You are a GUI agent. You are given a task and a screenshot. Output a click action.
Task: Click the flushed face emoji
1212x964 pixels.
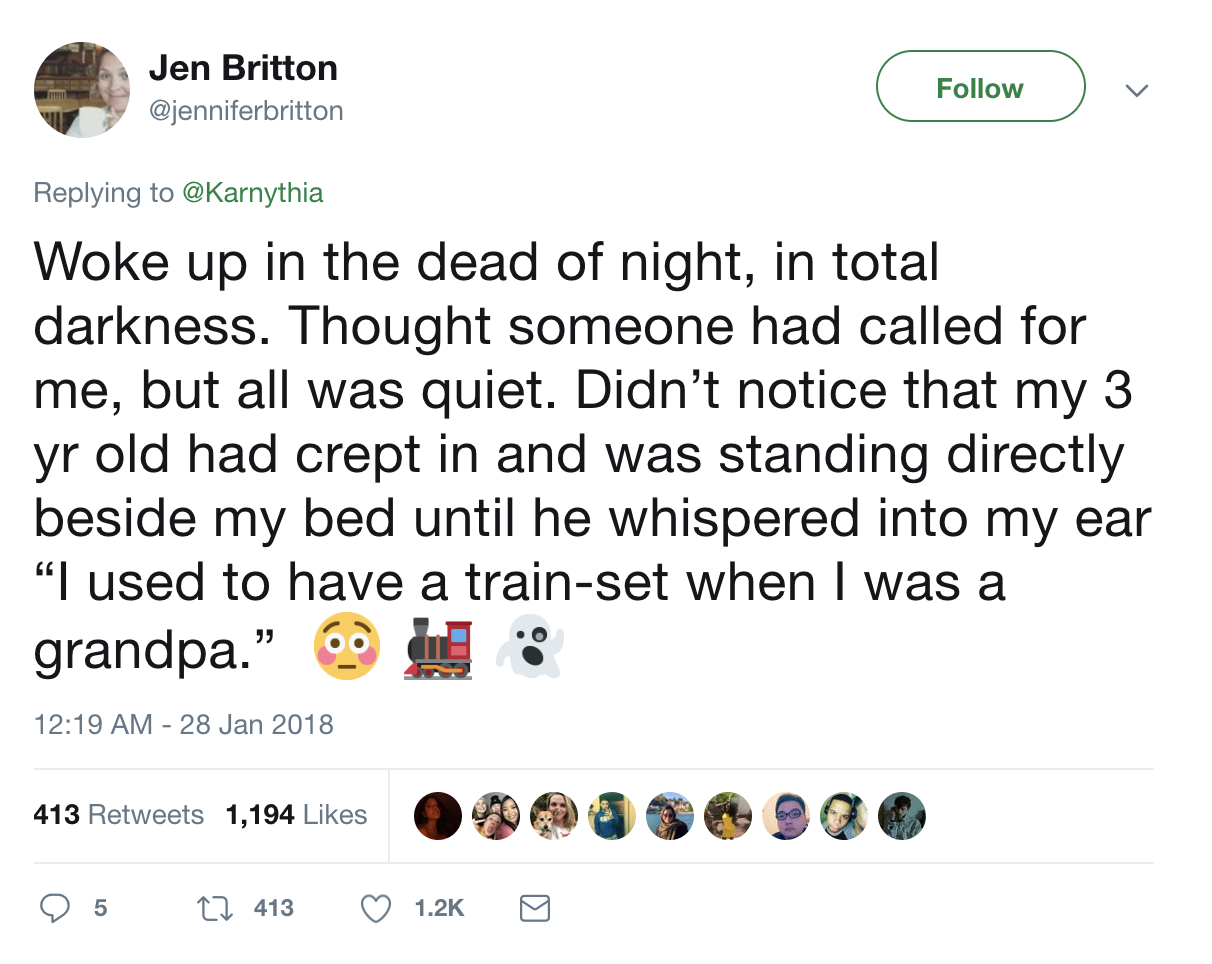coord(347,645)
